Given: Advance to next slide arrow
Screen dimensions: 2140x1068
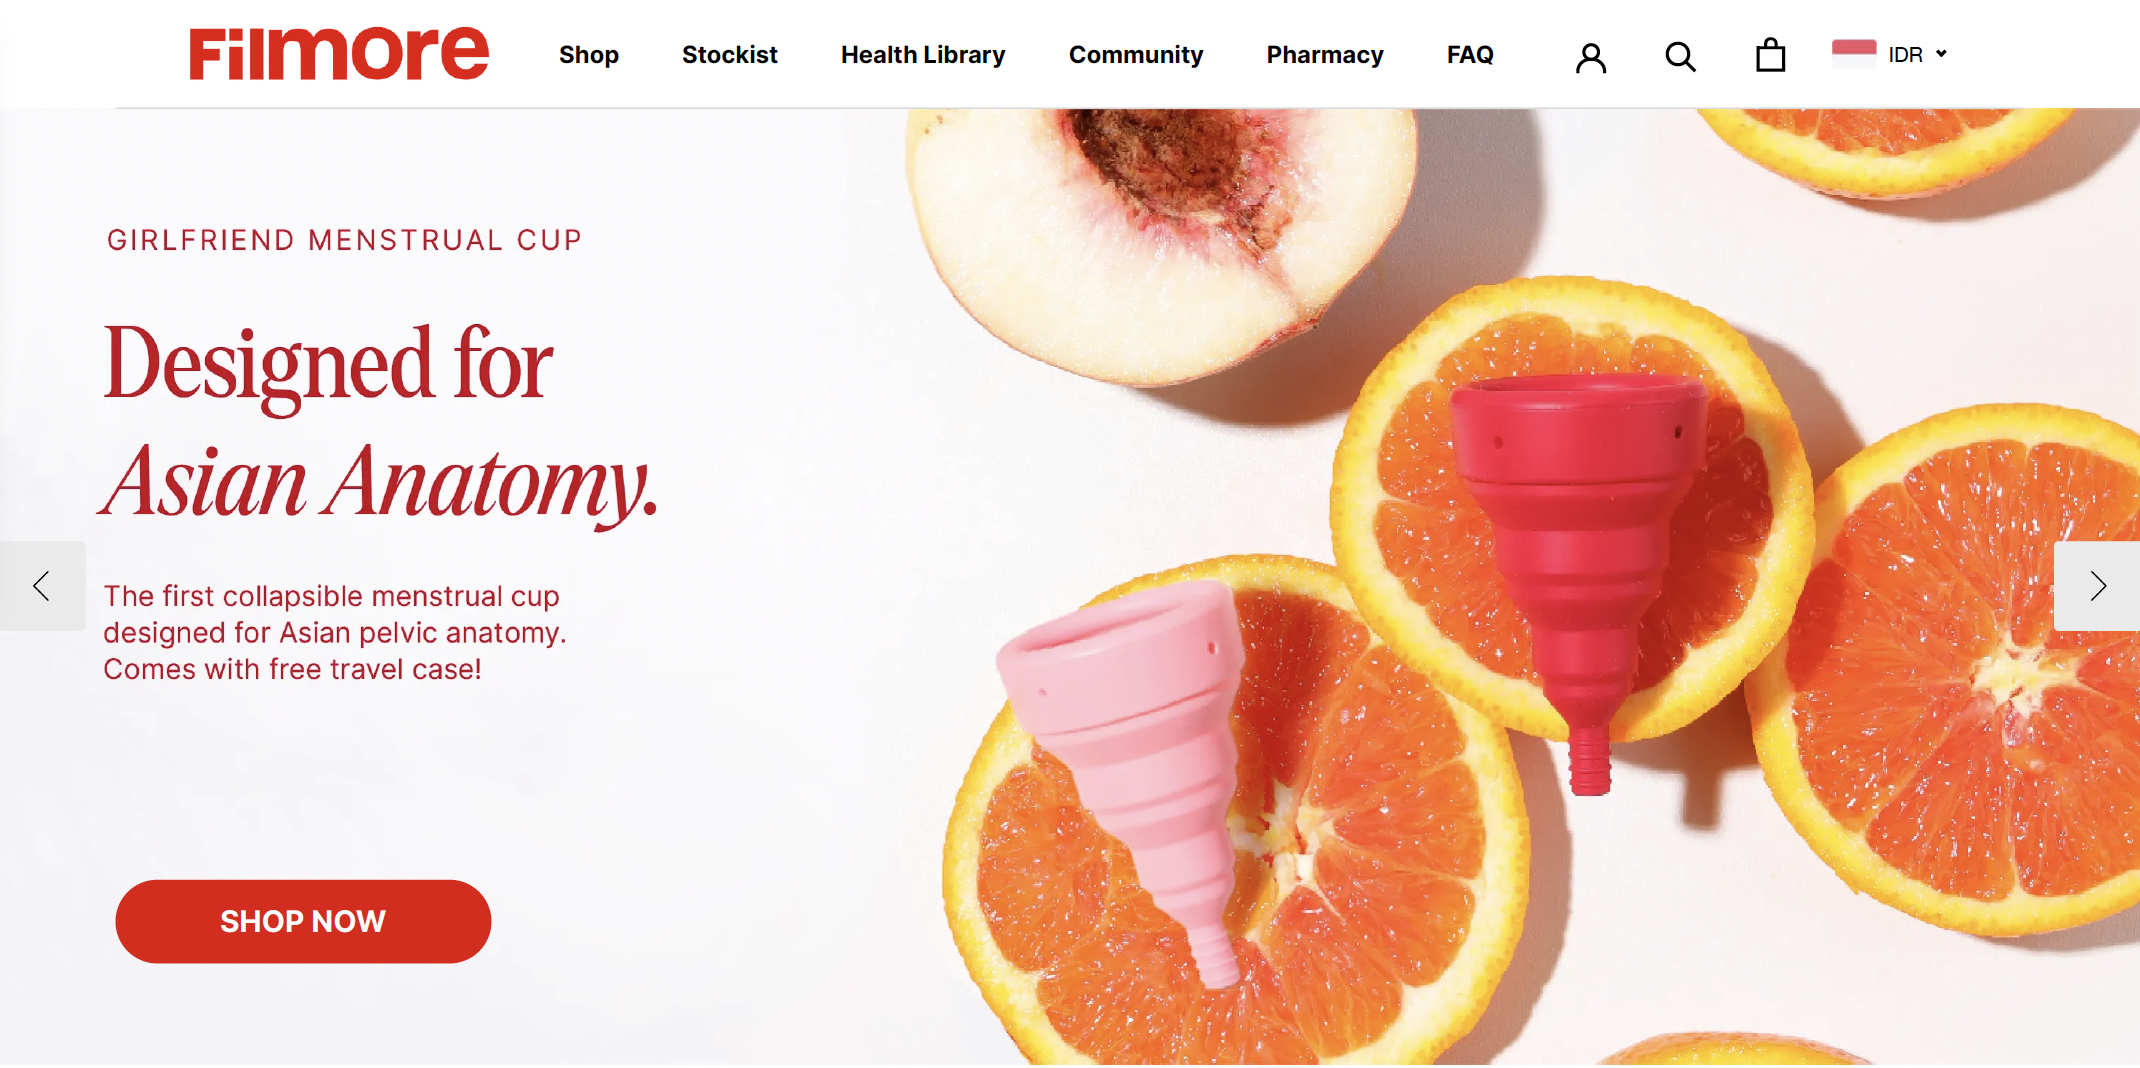Looking at the screenshot, I should [2097, 586].
